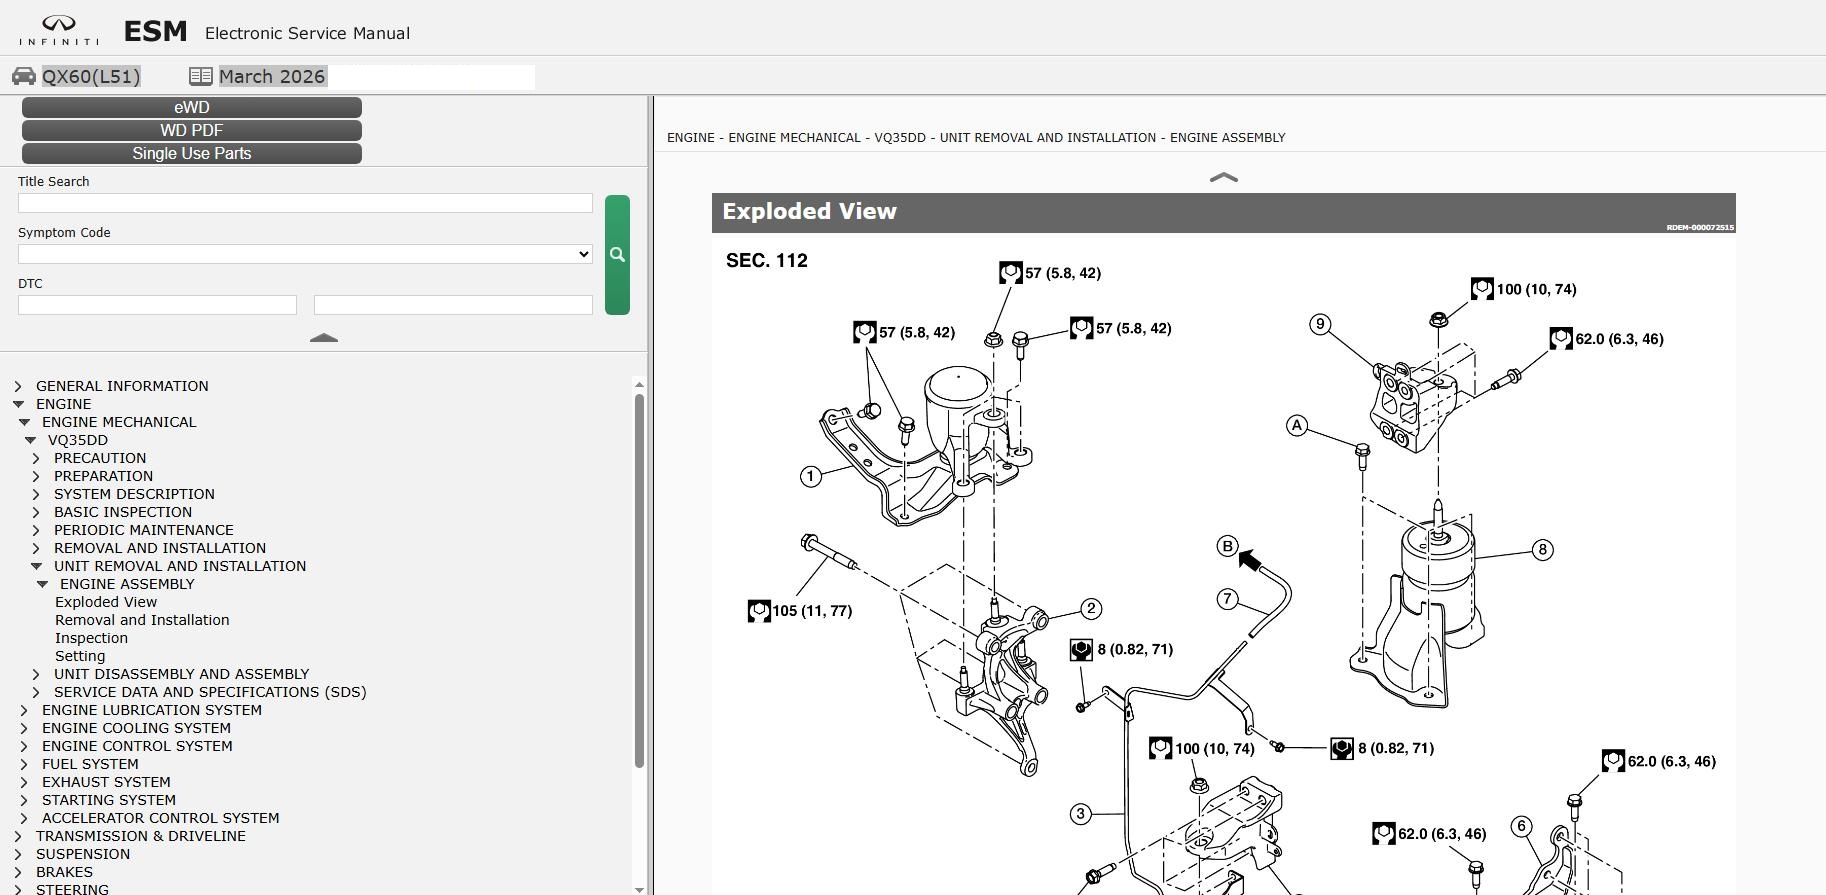
Task: Click the tree panel scrollbar thumb
Action: pyautogui.click(x=639, y=581)
